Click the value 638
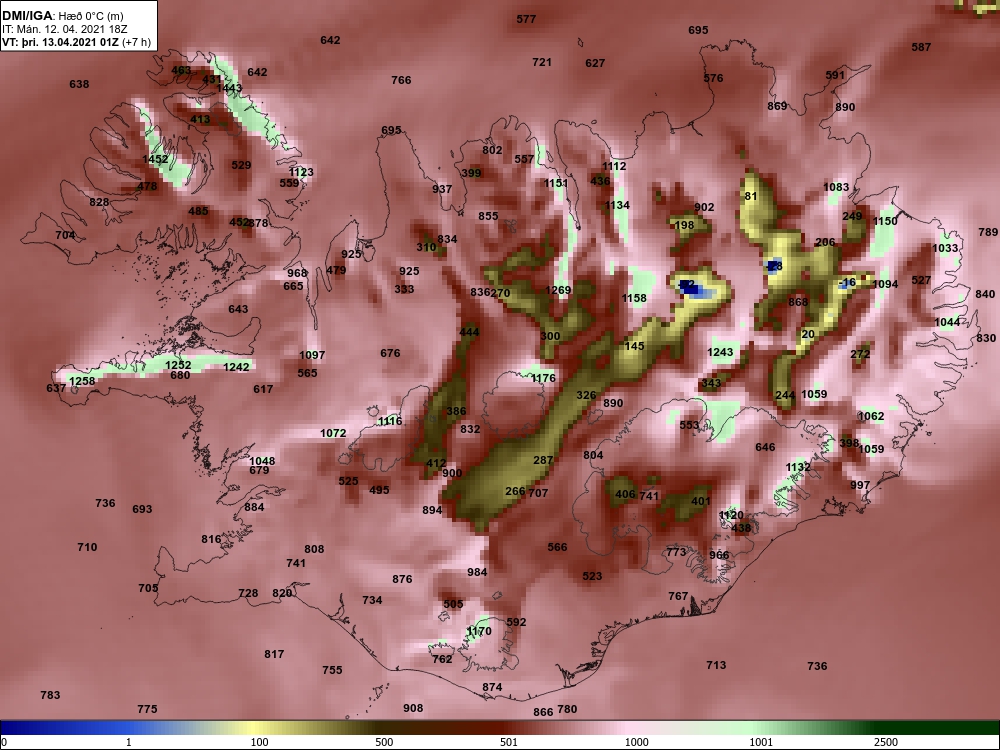 pos(79,84)
